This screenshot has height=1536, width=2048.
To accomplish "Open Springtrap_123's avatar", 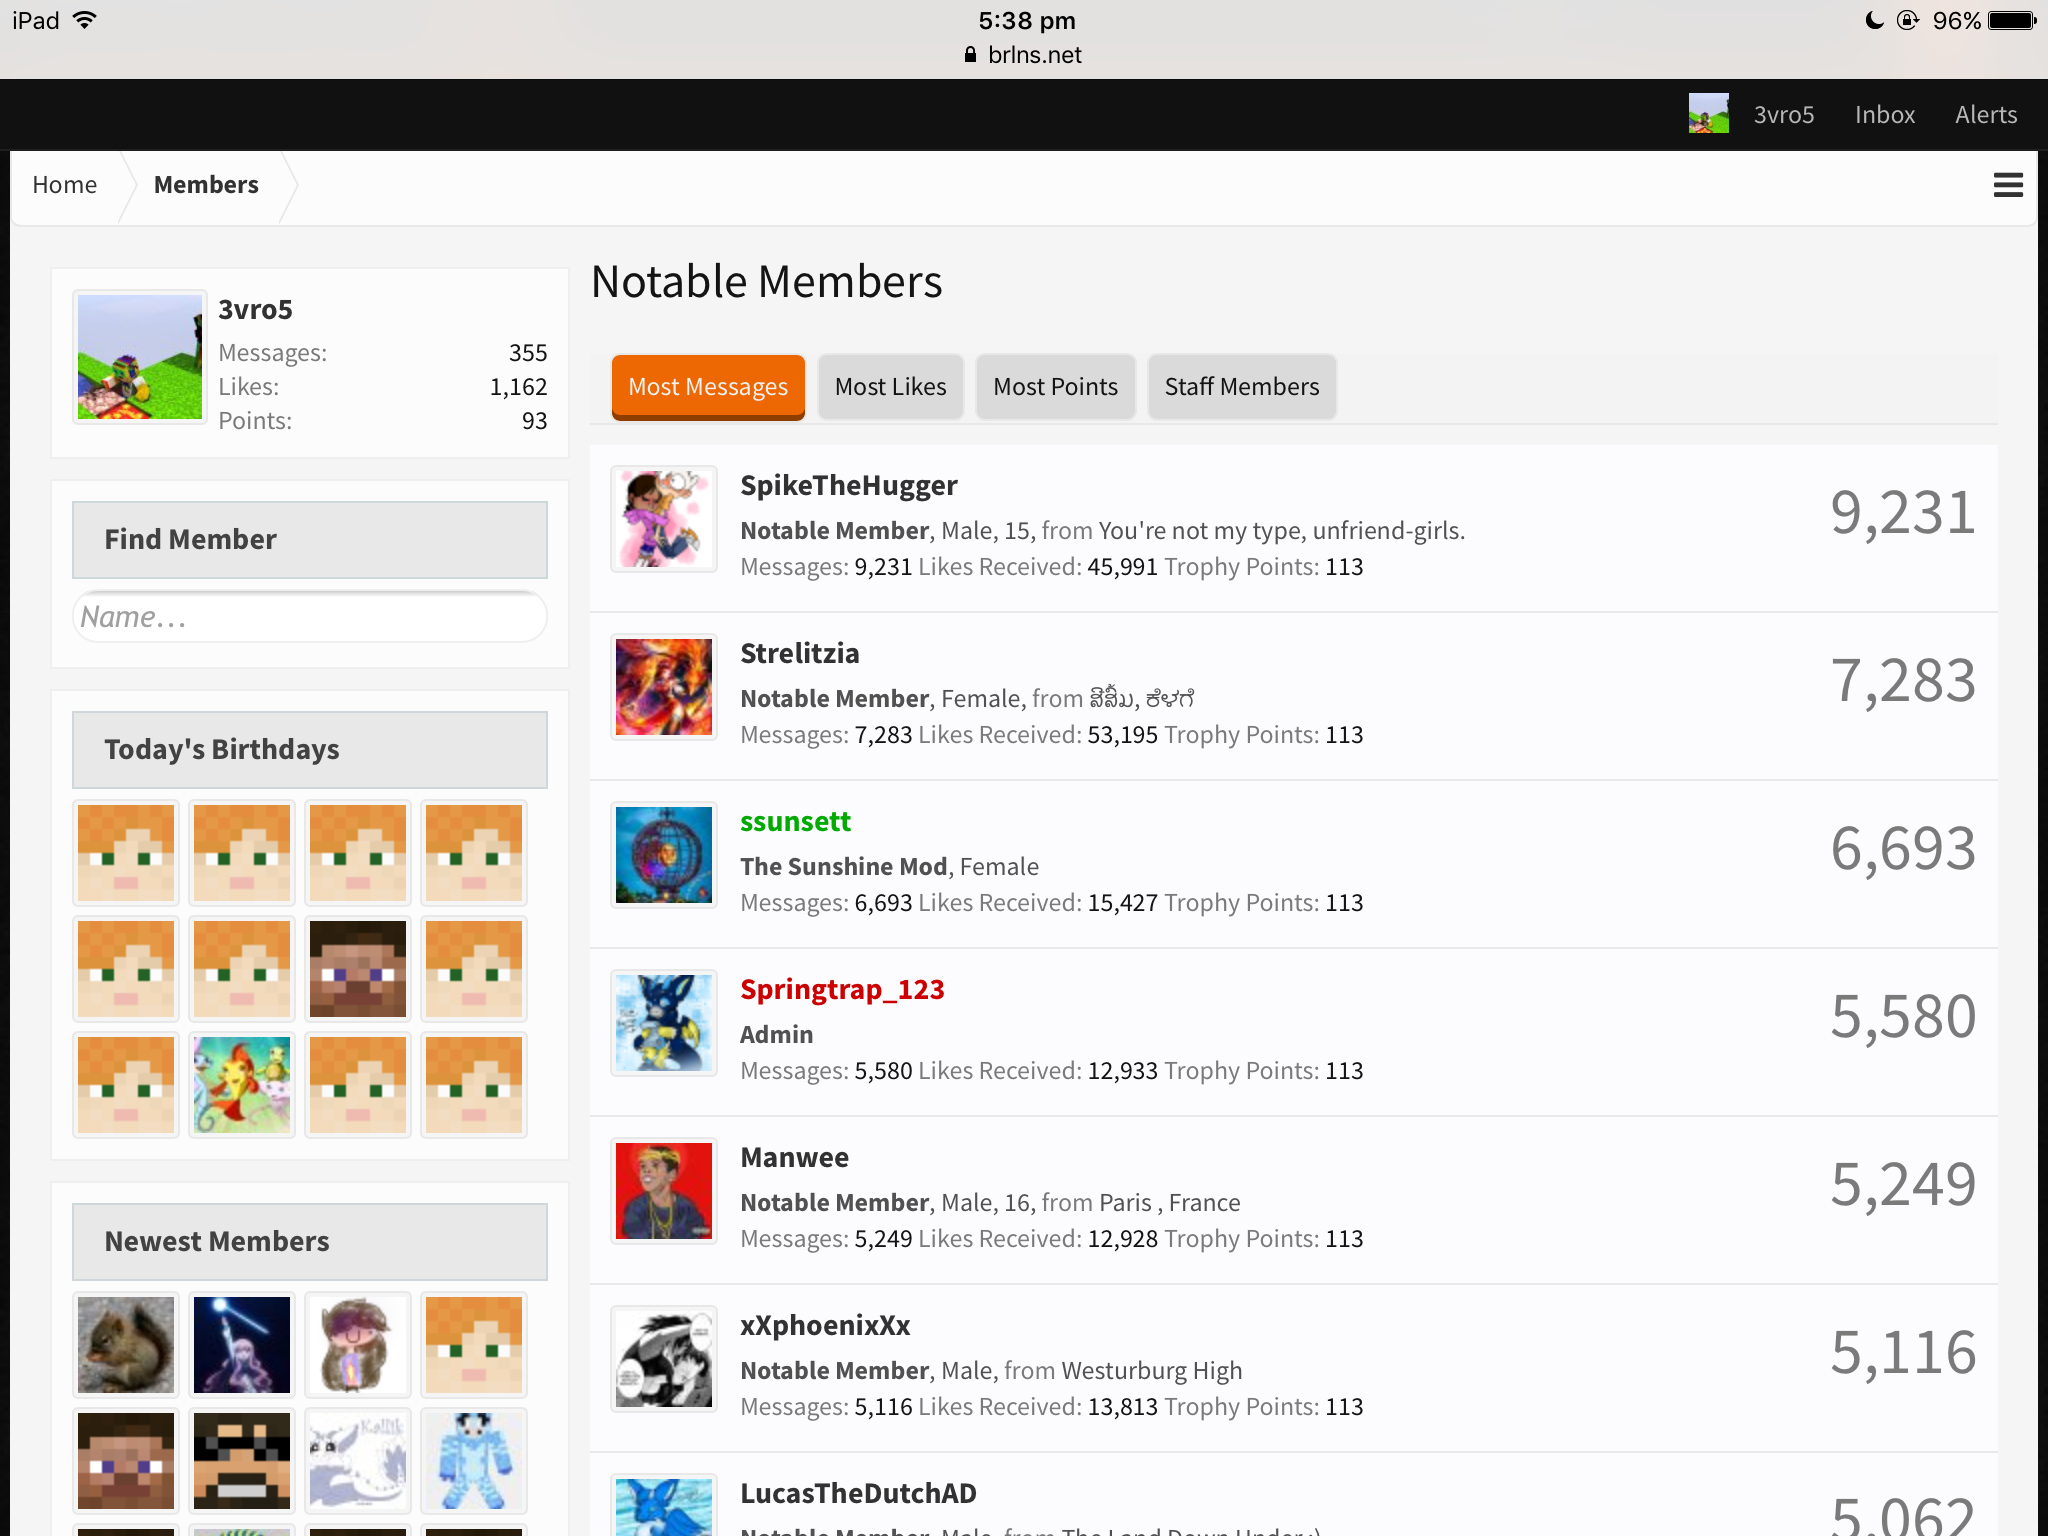I will (664, 1023).
